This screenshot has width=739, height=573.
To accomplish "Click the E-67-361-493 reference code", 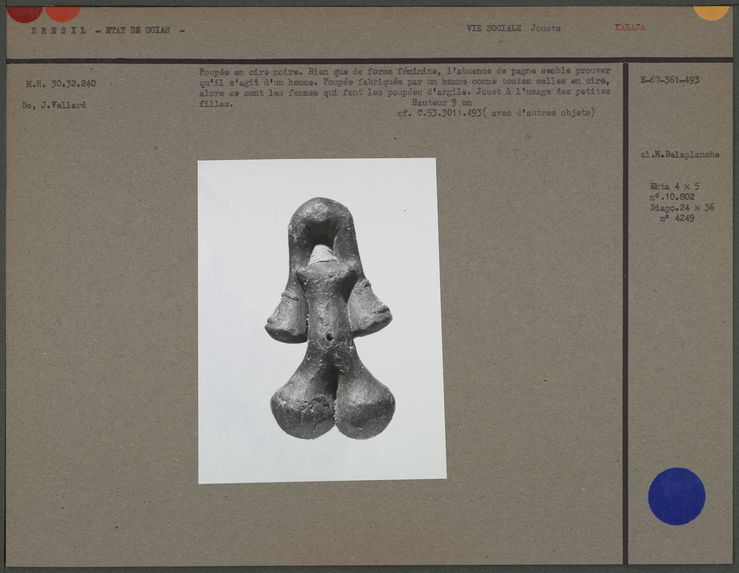I will (x=669, y=80).
